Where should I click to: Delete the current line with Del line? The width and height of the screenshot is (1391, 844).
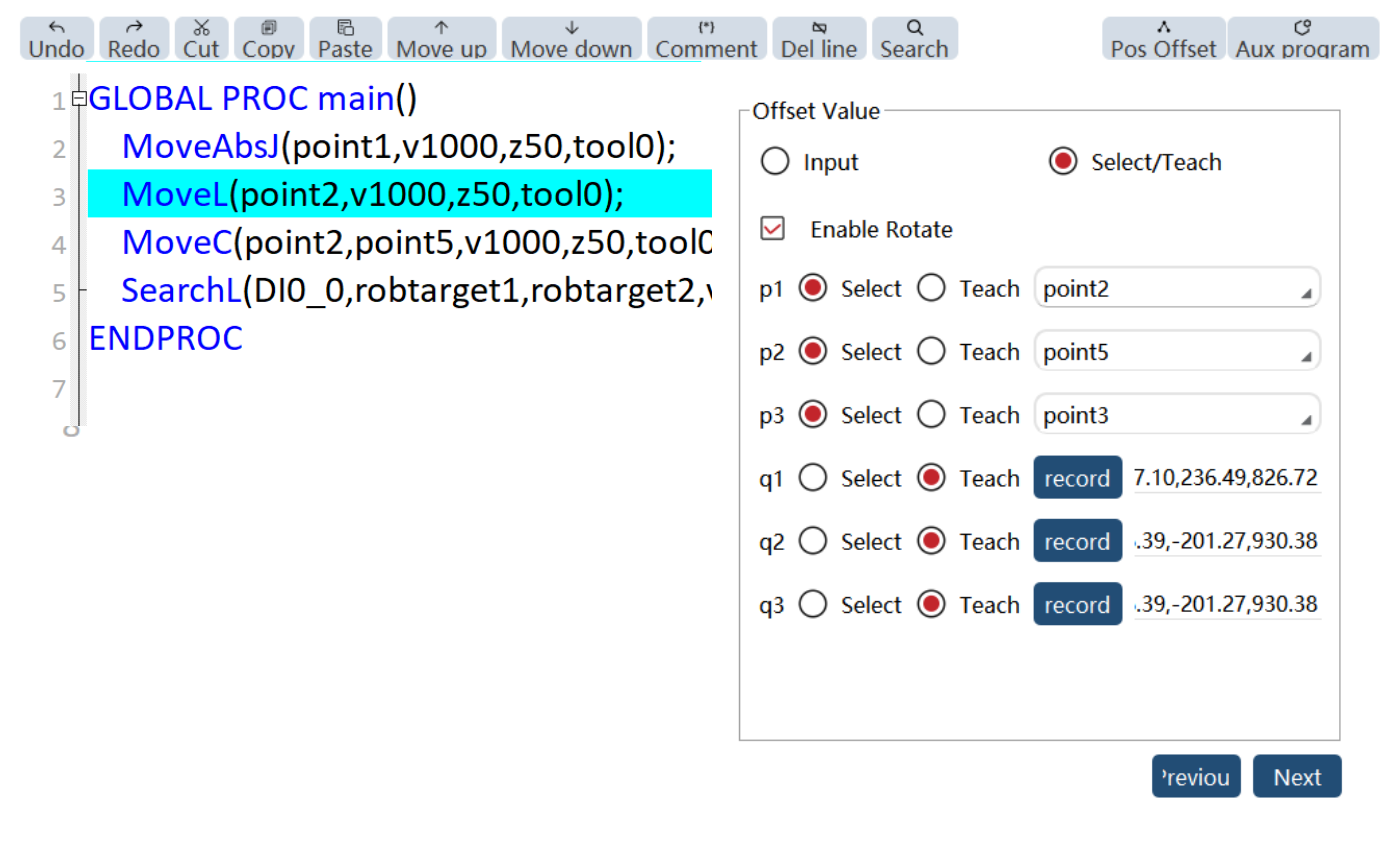819,39
